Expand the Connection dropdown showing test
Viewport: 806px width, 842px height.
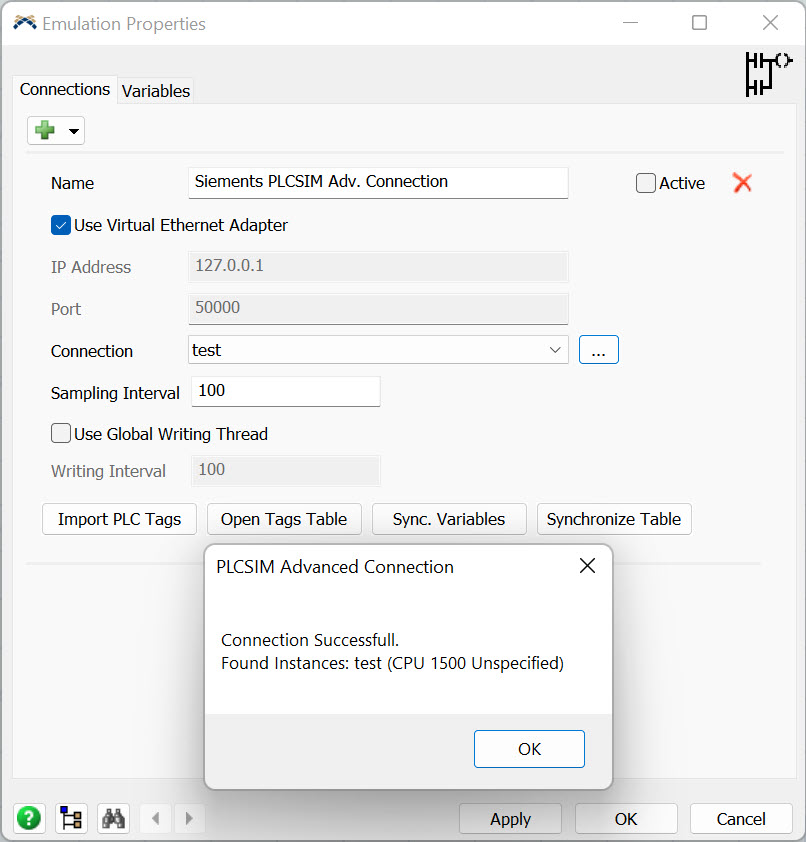coord(555,350)
